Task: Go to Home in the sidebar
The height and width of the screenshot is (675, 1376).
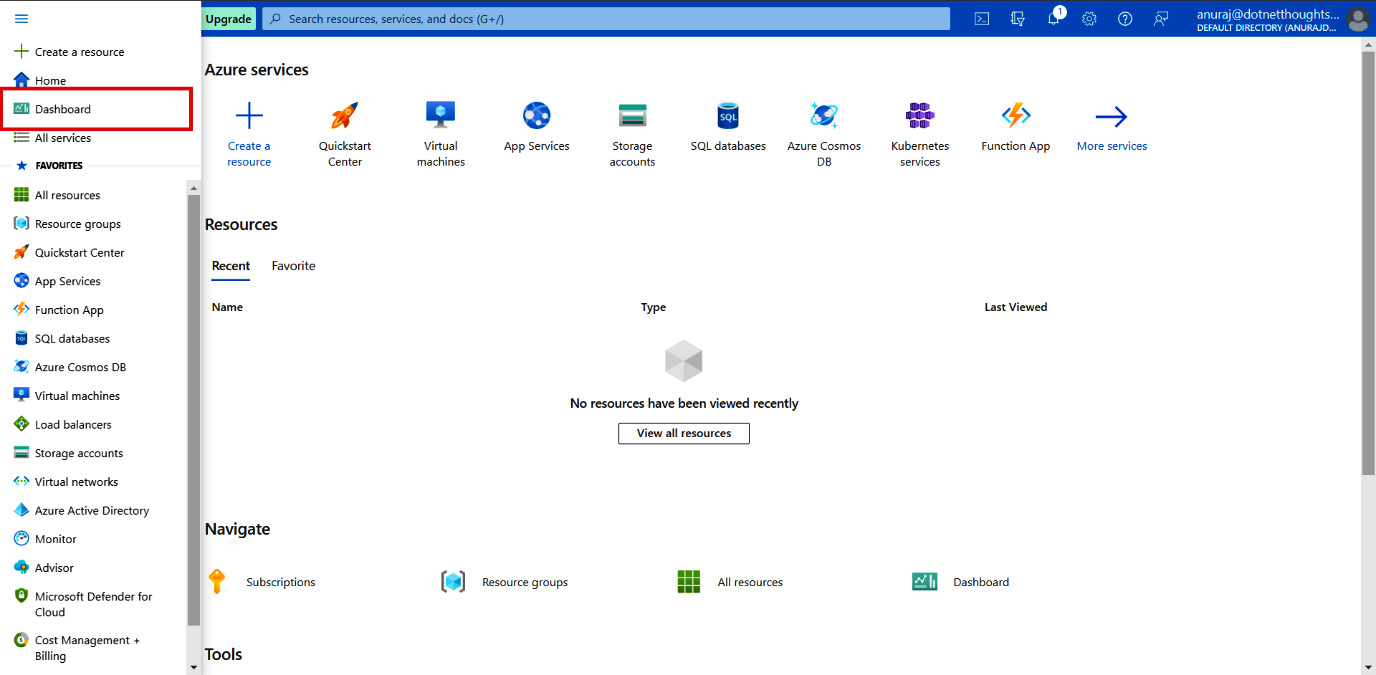Action: click(40, 81)
